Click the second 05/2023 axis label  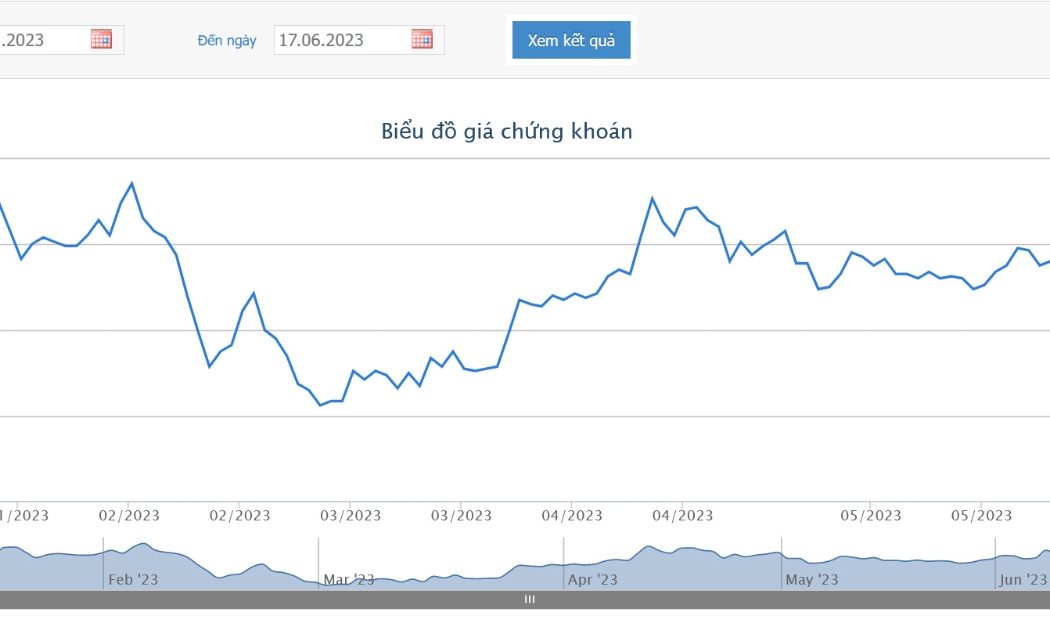tap(982, 516)
